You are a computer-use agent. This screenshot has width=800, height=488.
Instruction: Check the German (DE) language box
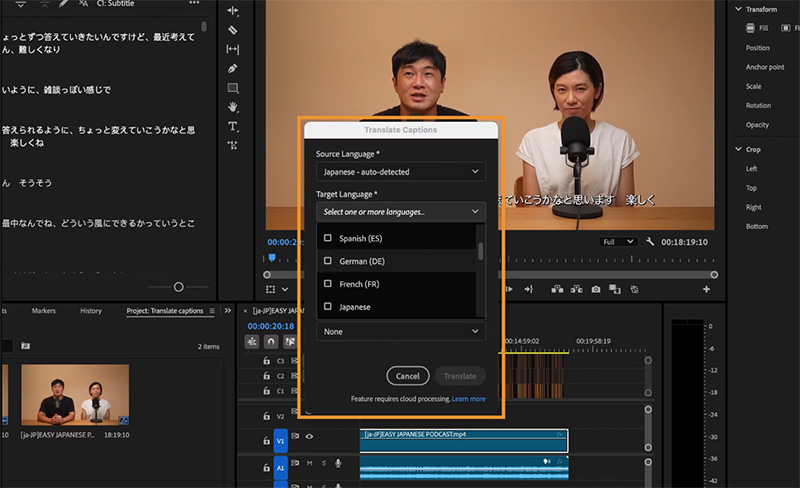(x=328, y=261)
